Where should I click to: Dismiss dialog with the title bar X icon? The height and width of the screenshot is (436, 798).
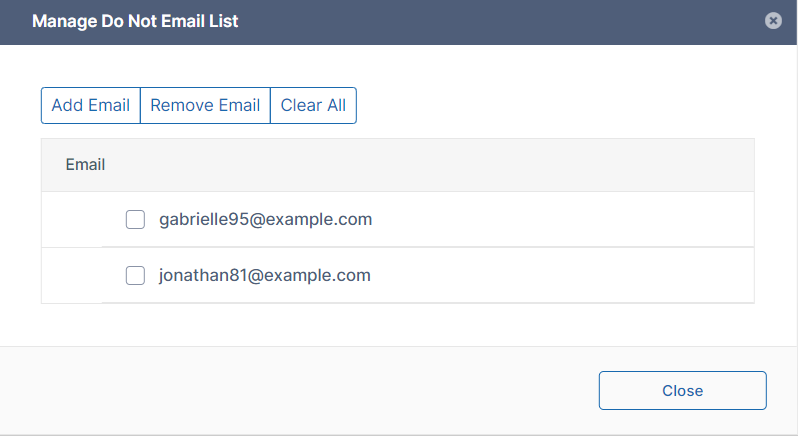point(773,20)
